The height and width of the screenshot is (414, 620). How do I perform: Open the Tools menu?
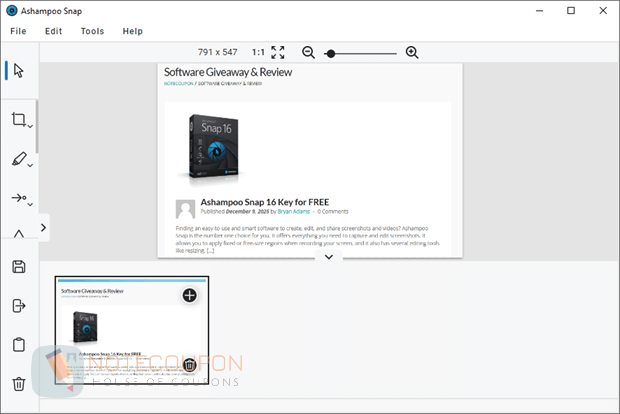92,31
